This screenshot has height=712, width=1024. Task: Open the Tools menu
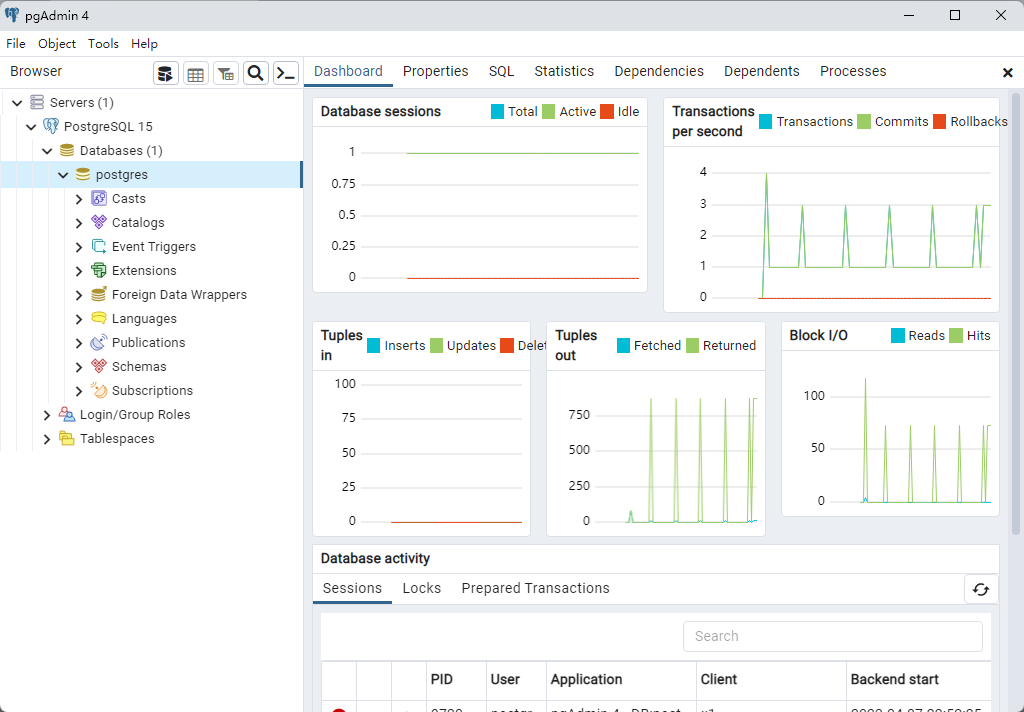(x=103, y=44)
